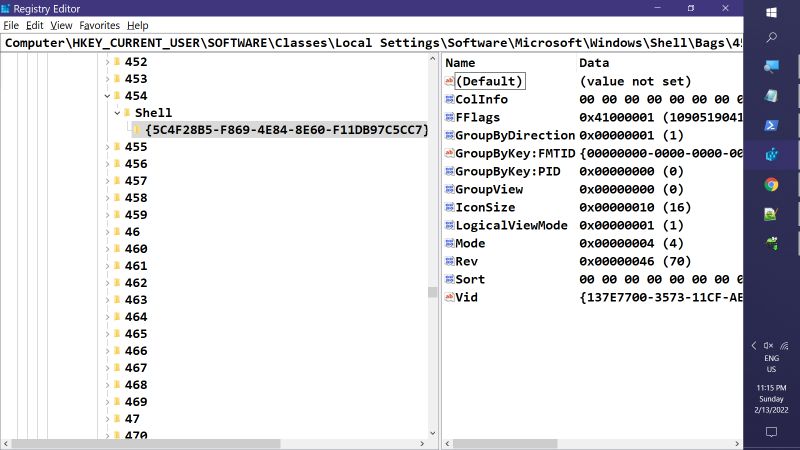This screenshot has height=450, width=800.
Task: Click values pane scroll right arrow
Action: tap(737, 444)
